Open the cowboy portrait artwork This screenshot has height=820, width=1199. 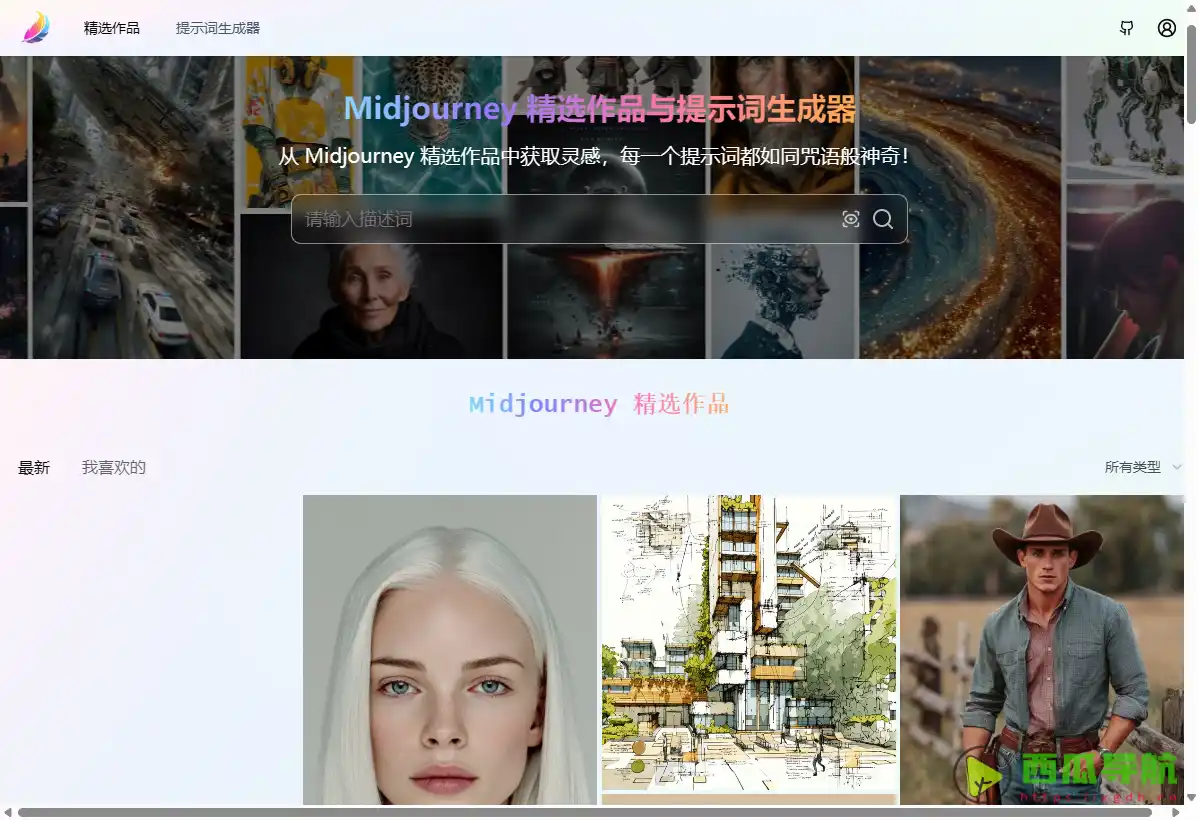coord(1043,650)
